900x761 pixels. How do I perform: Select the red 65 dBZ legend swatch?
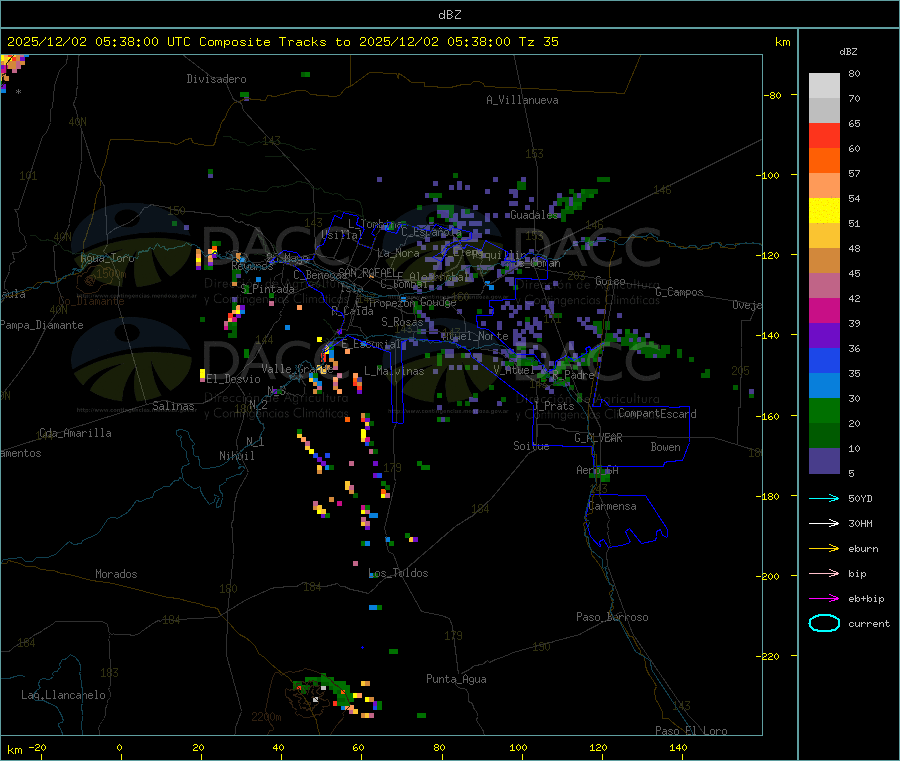pos(824,135)
